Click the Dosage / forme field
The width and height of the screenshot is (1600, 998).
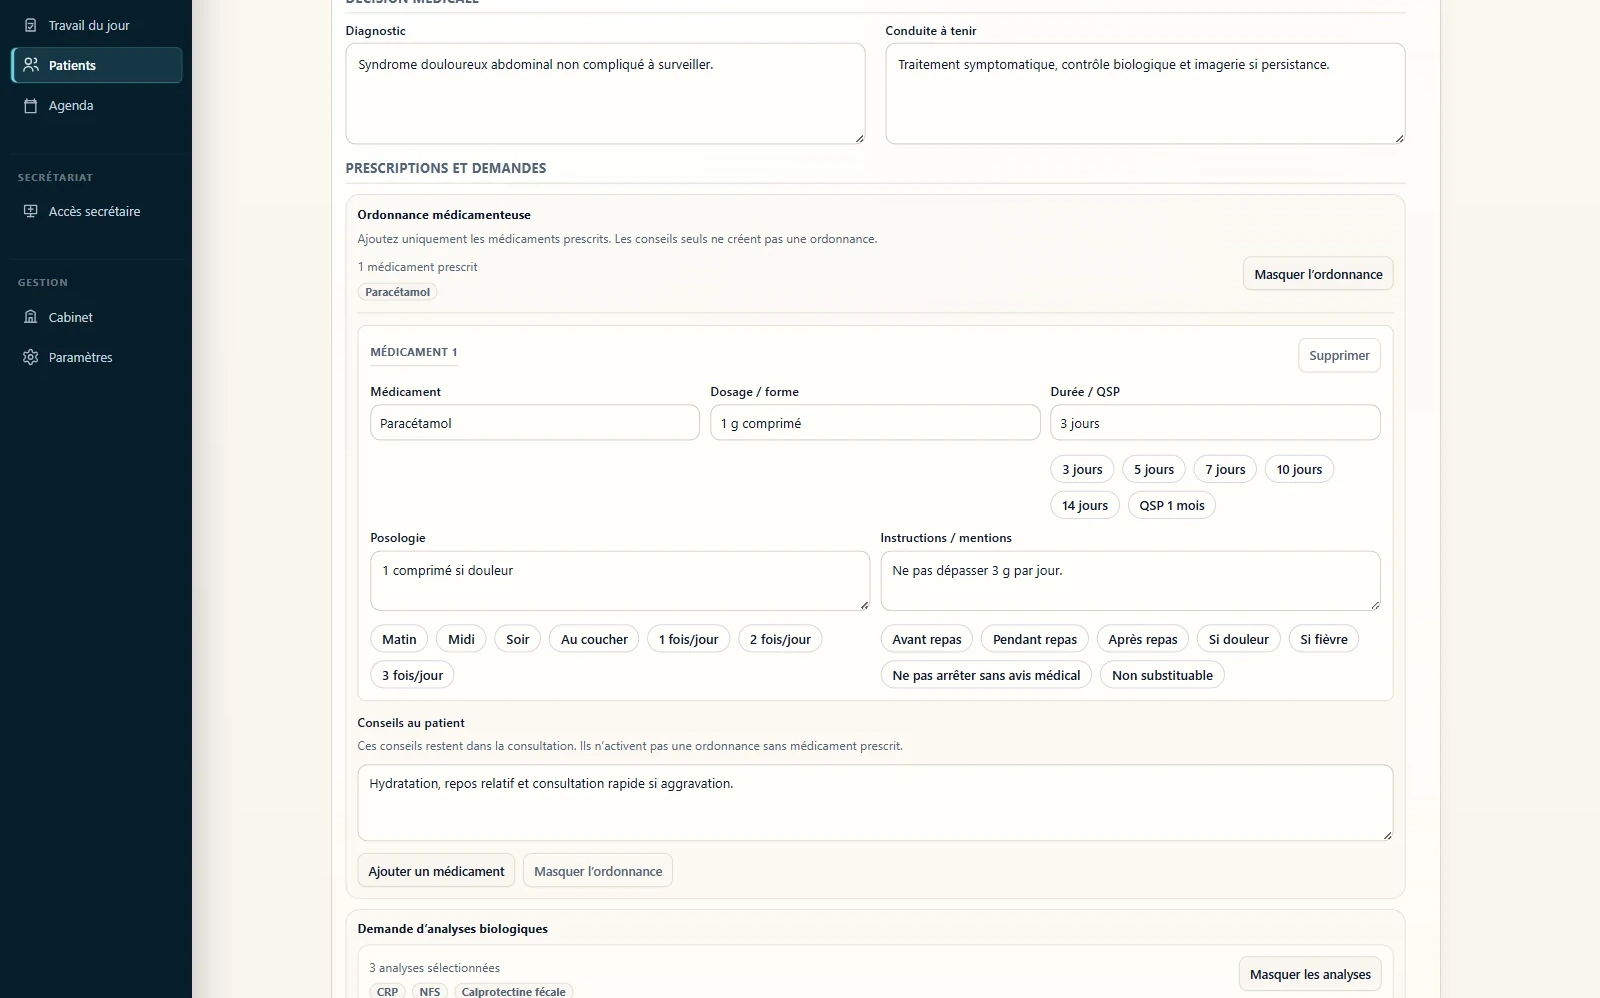(x=875, y=423)
